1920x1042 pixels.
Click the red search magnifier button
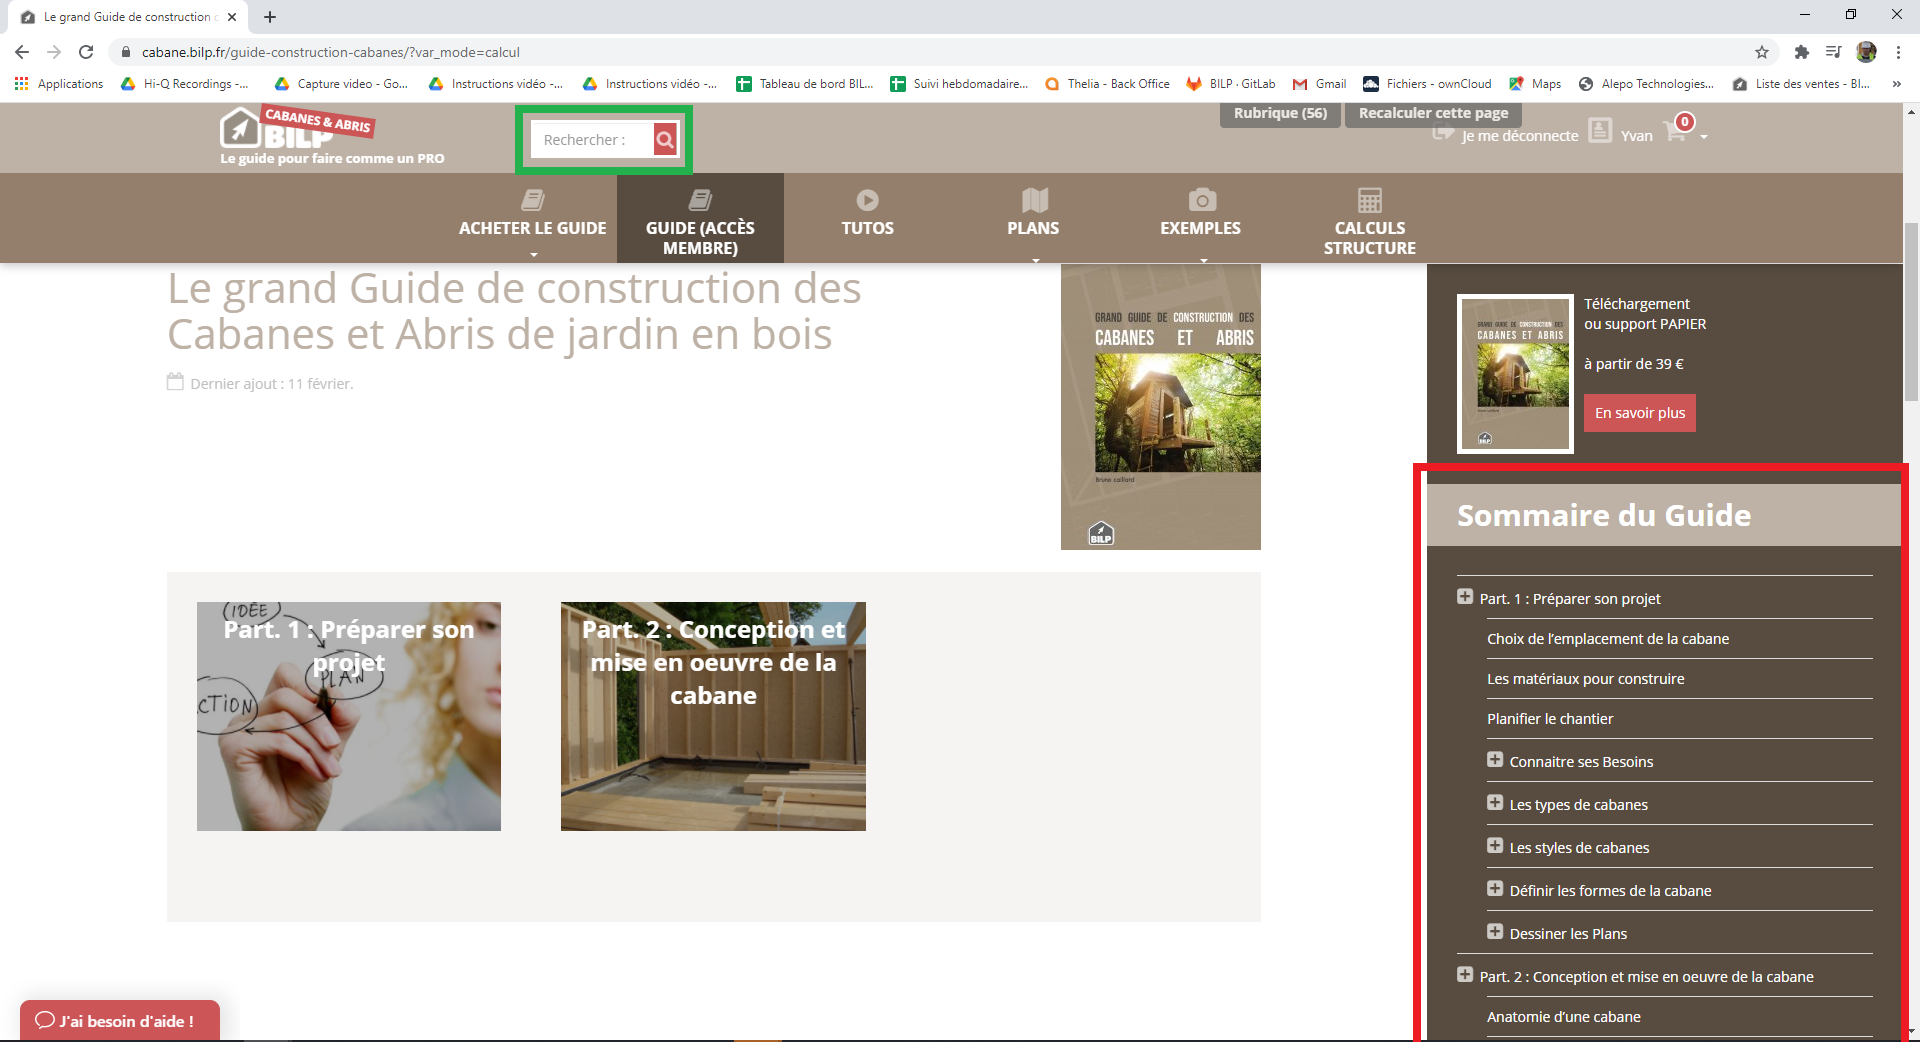point(665,140)
